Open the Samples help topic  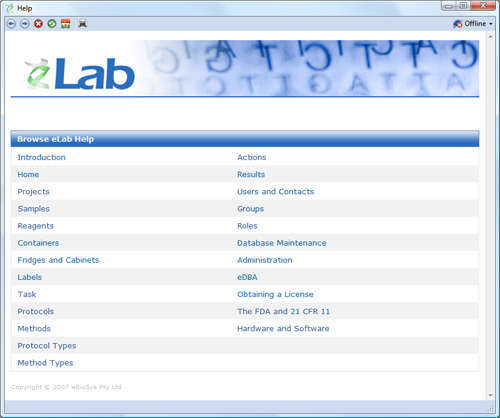pos(33,209)
